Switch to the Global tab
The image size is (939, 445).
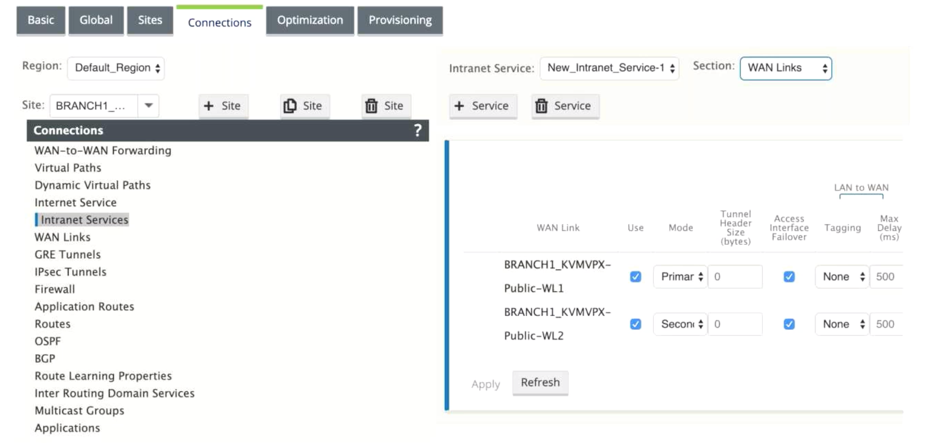pyautogui.click(x=96, y=20)
